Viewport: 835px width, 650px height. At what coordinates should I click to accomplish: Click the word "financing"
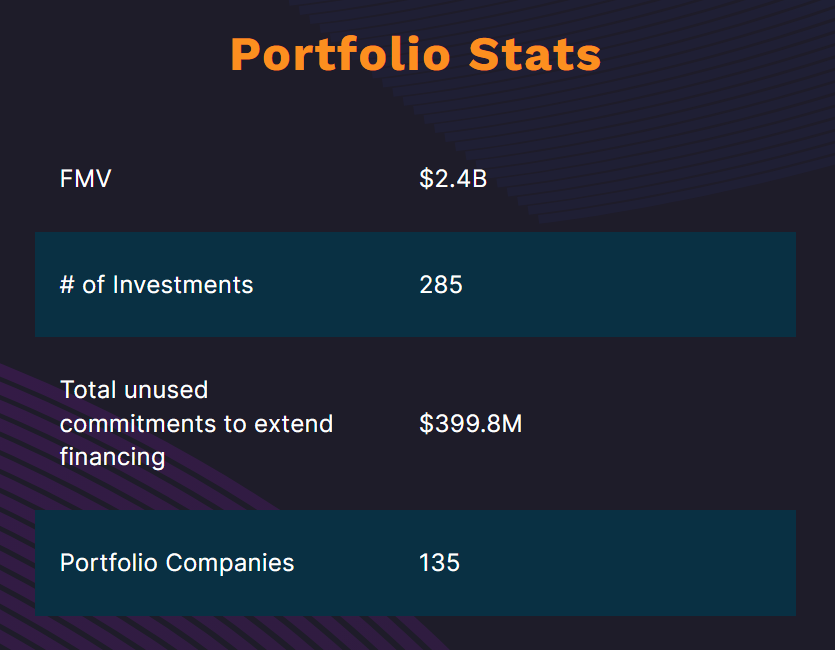click(112, 457)
